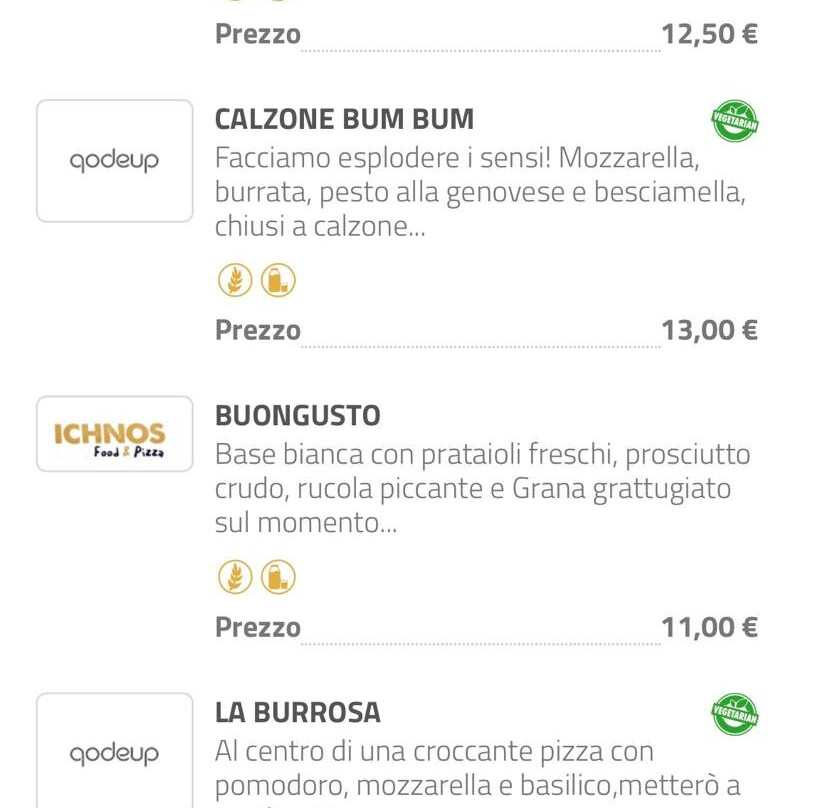833x808 pixels.
Task: Click the 11,00 € price
Action: click(x=709, y=627)
